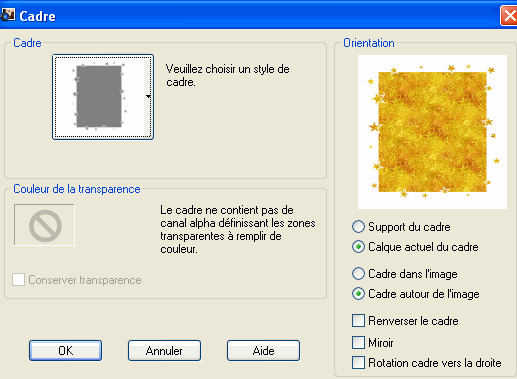Close the Cadre dialog window
Image resolution: width=517 pixels, height=379 pixels.
(509, 16)
